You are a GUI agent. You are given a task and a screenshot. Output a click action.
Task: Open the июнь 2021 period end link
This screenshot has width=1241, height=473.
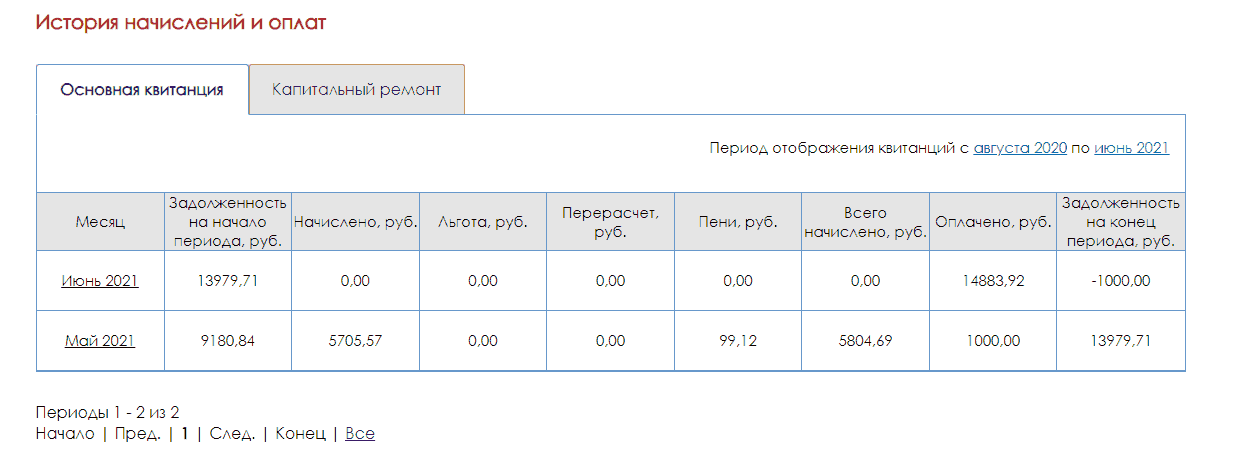click(x=1131, y=148)
